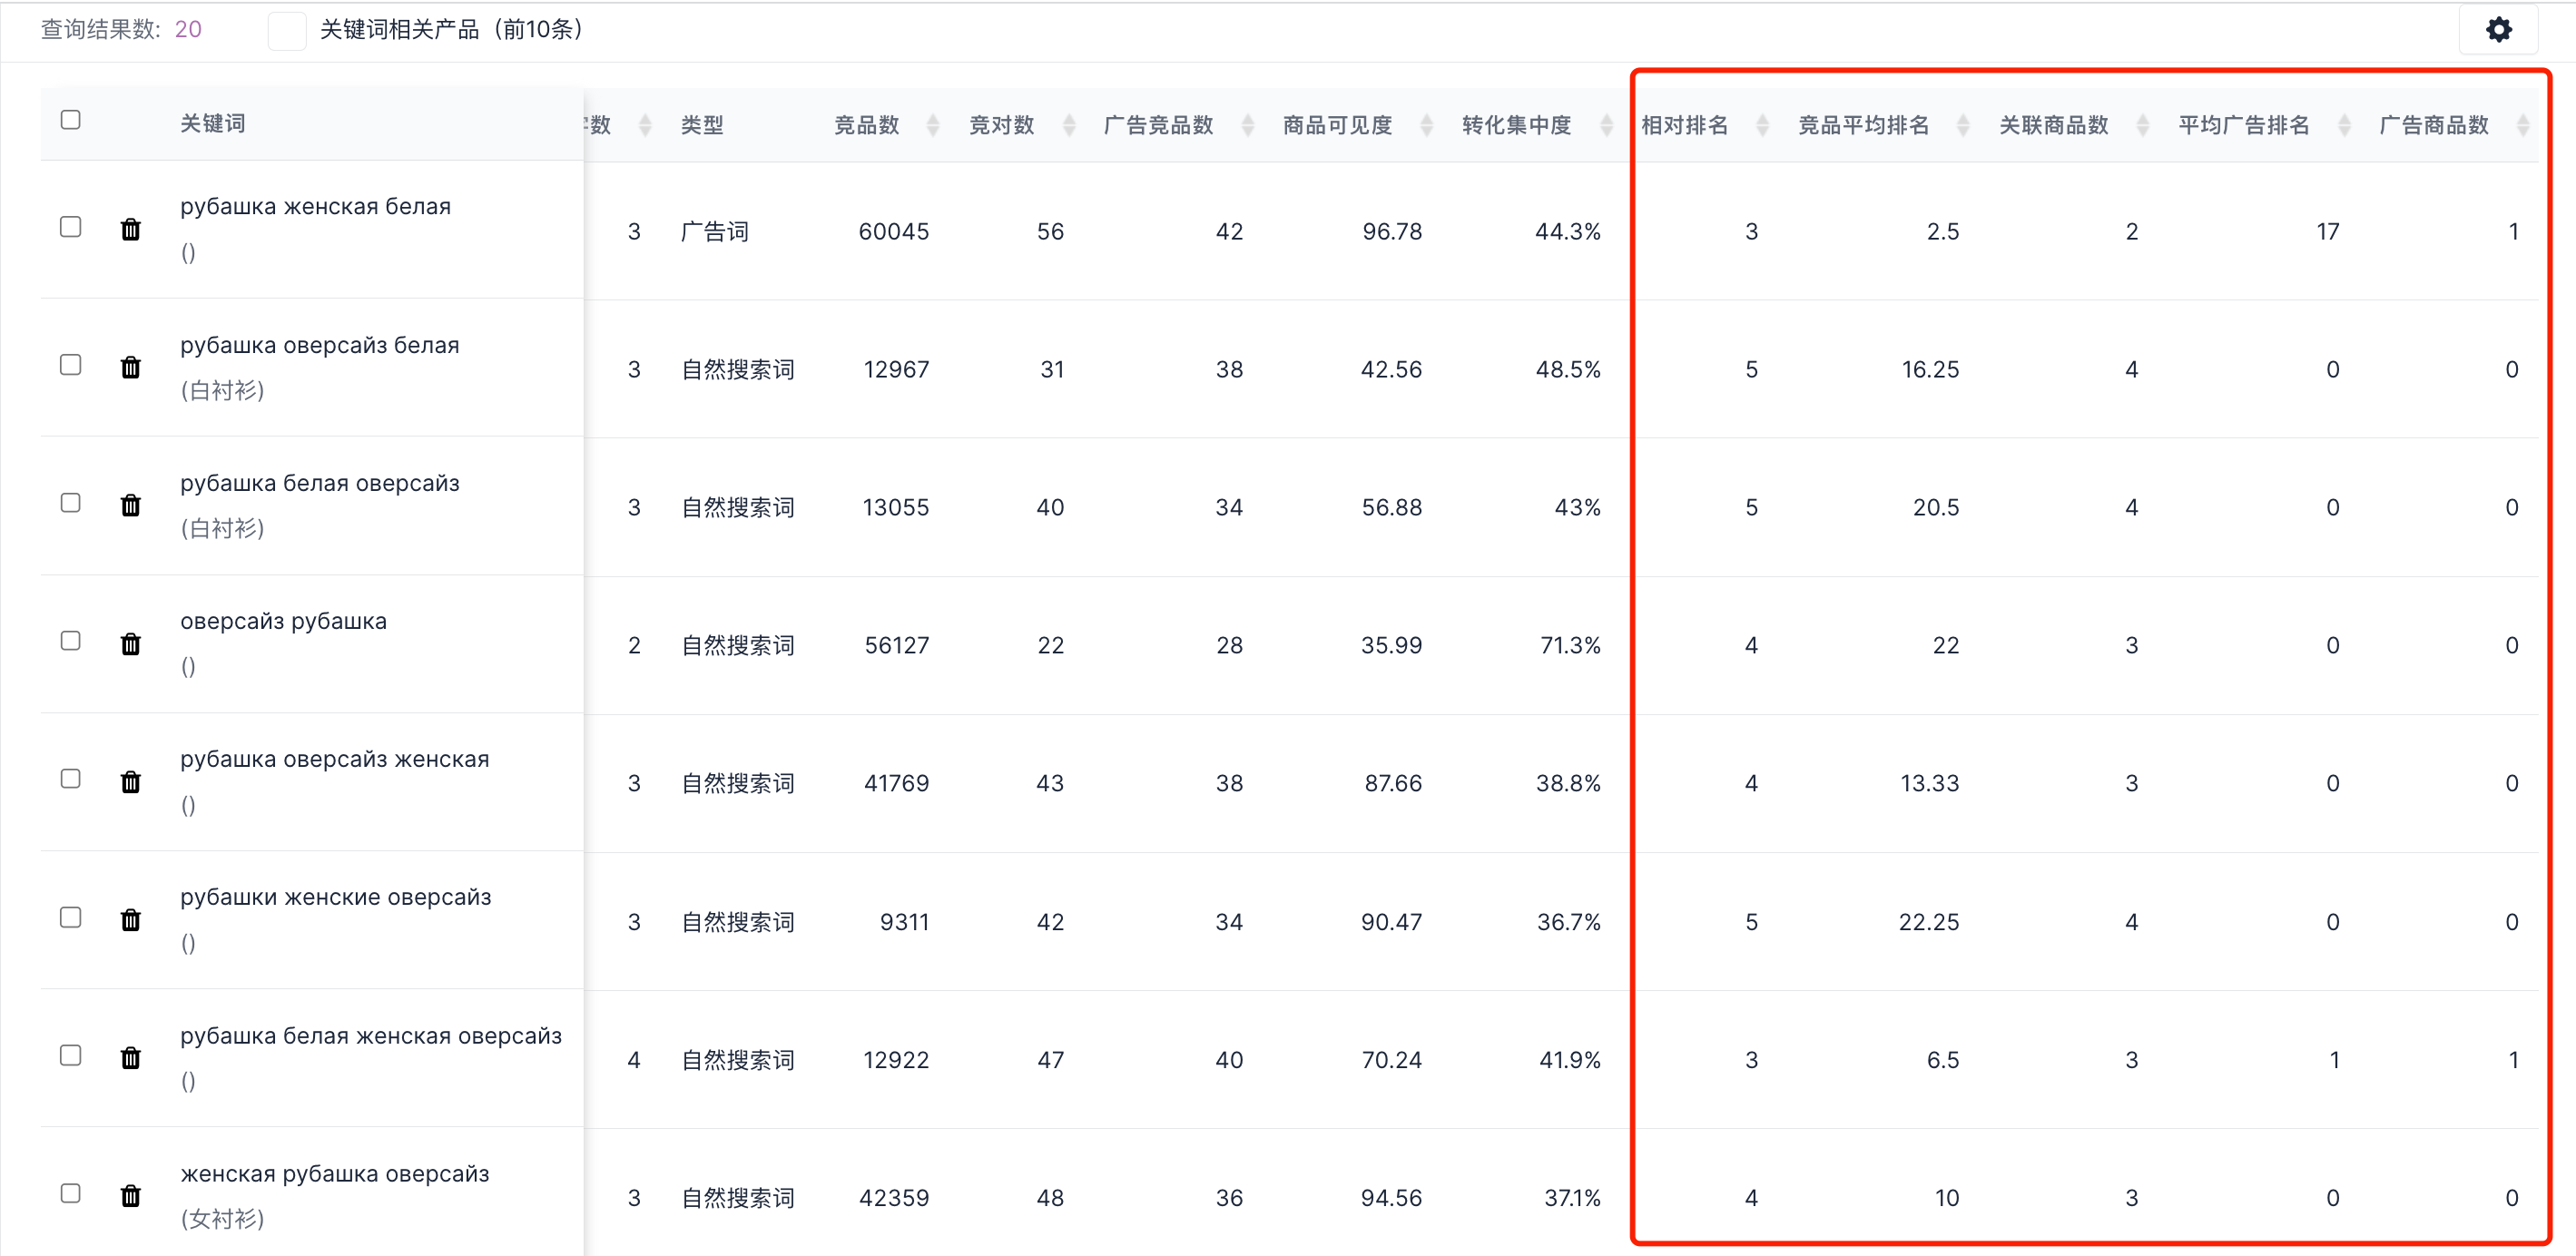Enable 关键词相关产品 (前10条) toggle

click(x=287, y=30)
